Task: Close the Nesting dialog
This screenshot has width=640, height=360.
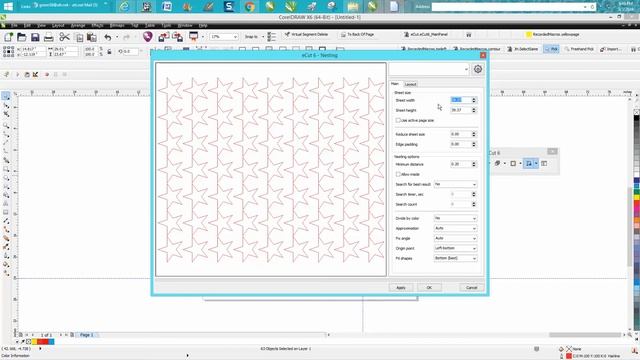Action: [483, 55]
